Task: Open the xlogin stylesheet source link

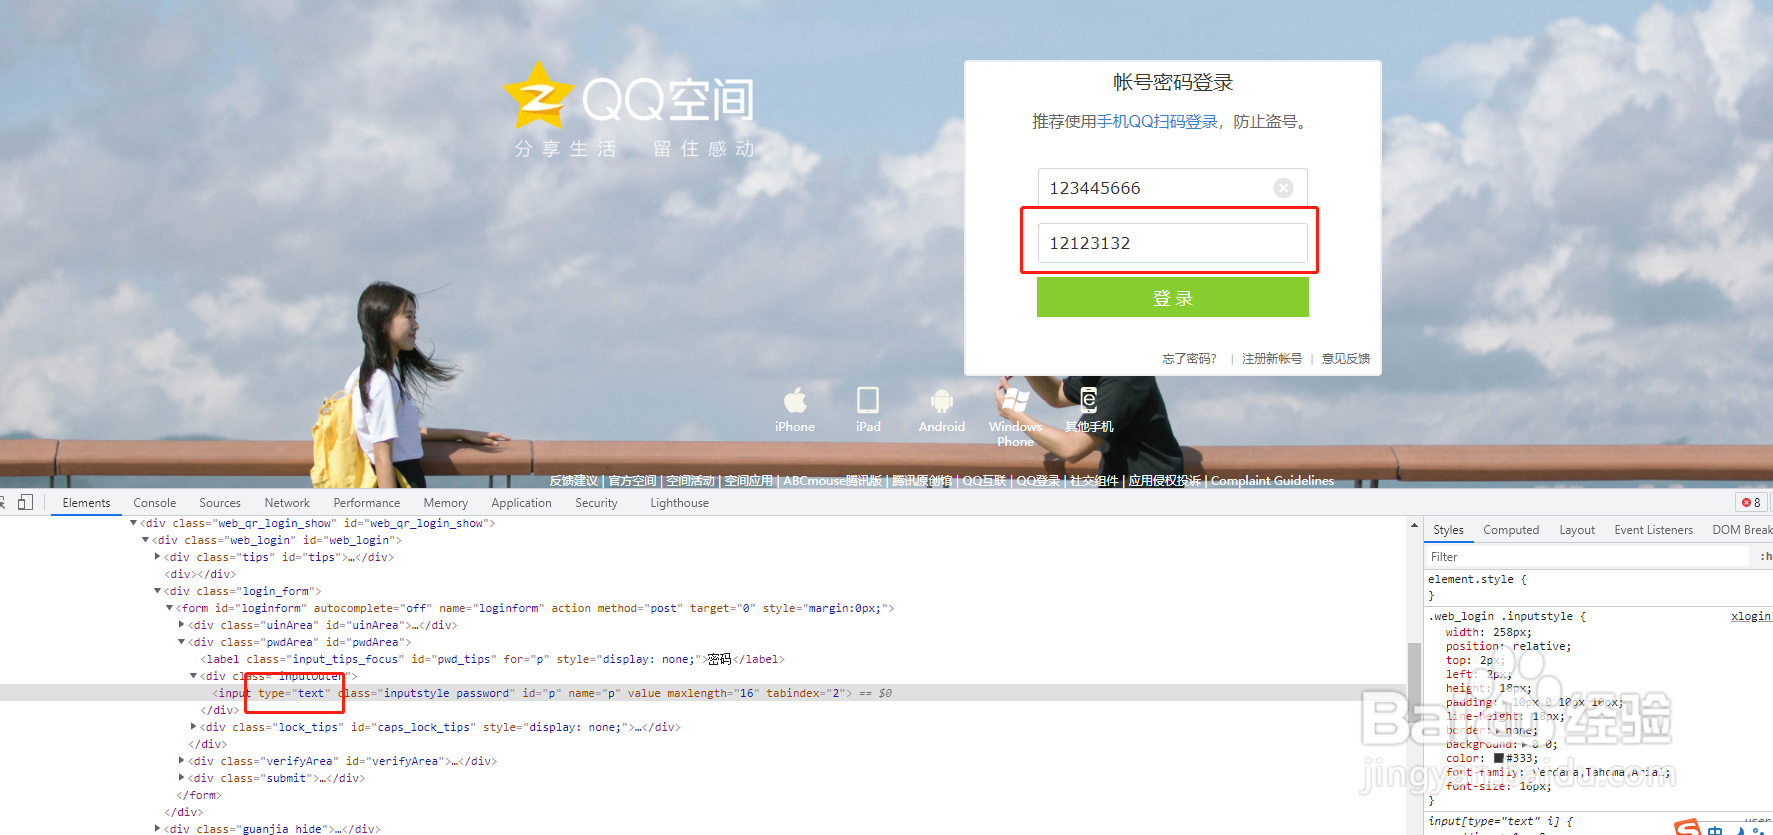Action: (1750, 616)
